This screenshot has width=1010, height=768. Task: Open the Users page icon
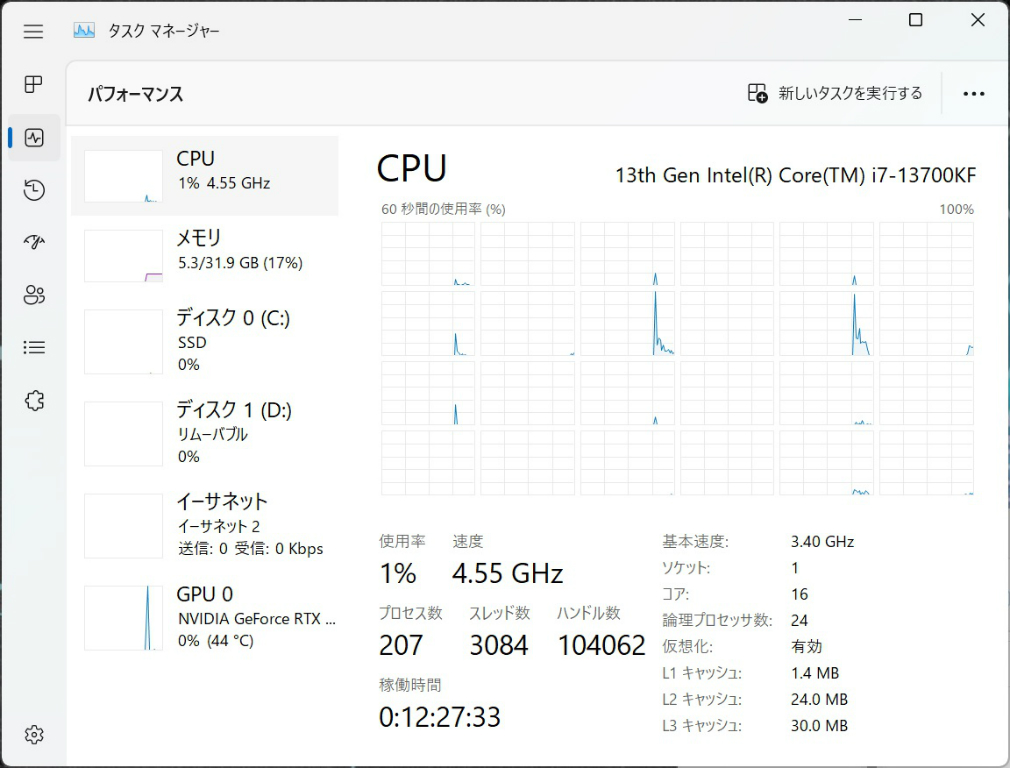(34, 295)
